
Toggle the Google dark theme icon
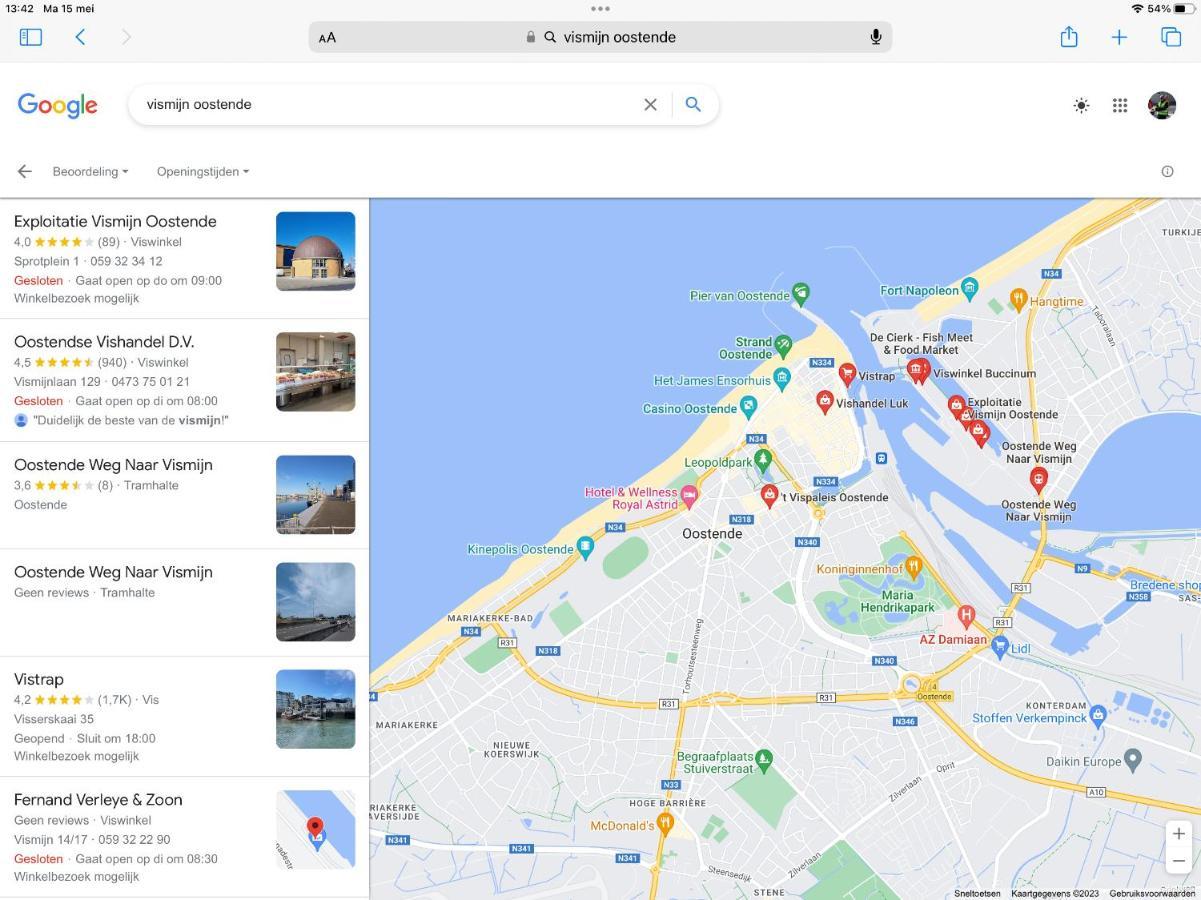[x=1081, y=105]
